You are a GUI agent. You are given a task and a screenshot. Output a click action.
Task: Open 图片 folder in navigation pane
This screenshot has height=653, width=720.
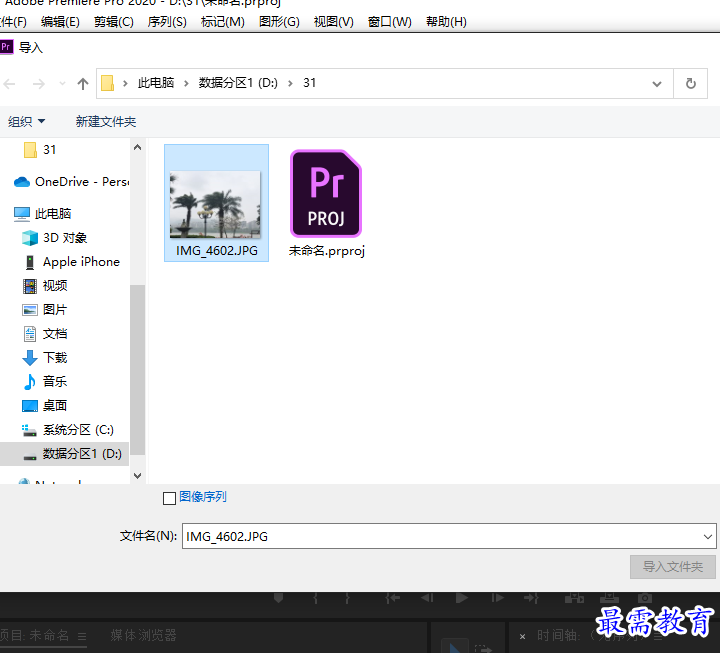point(55,310)
